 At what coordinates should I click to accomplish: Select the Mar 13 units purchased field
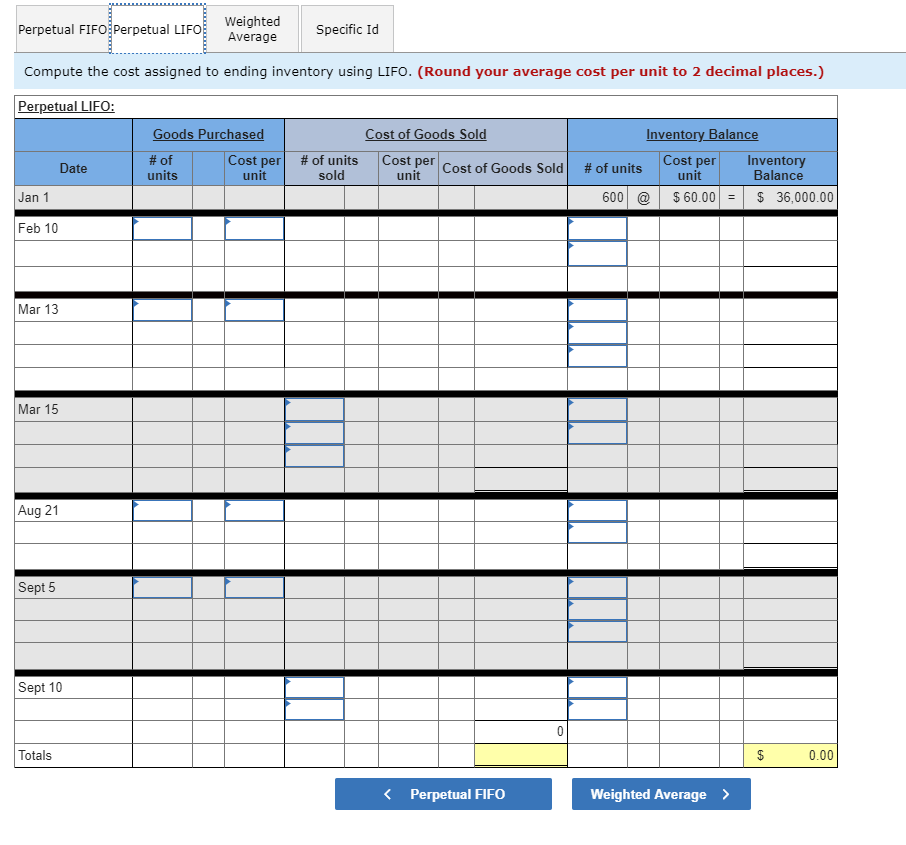pos(163,309)
